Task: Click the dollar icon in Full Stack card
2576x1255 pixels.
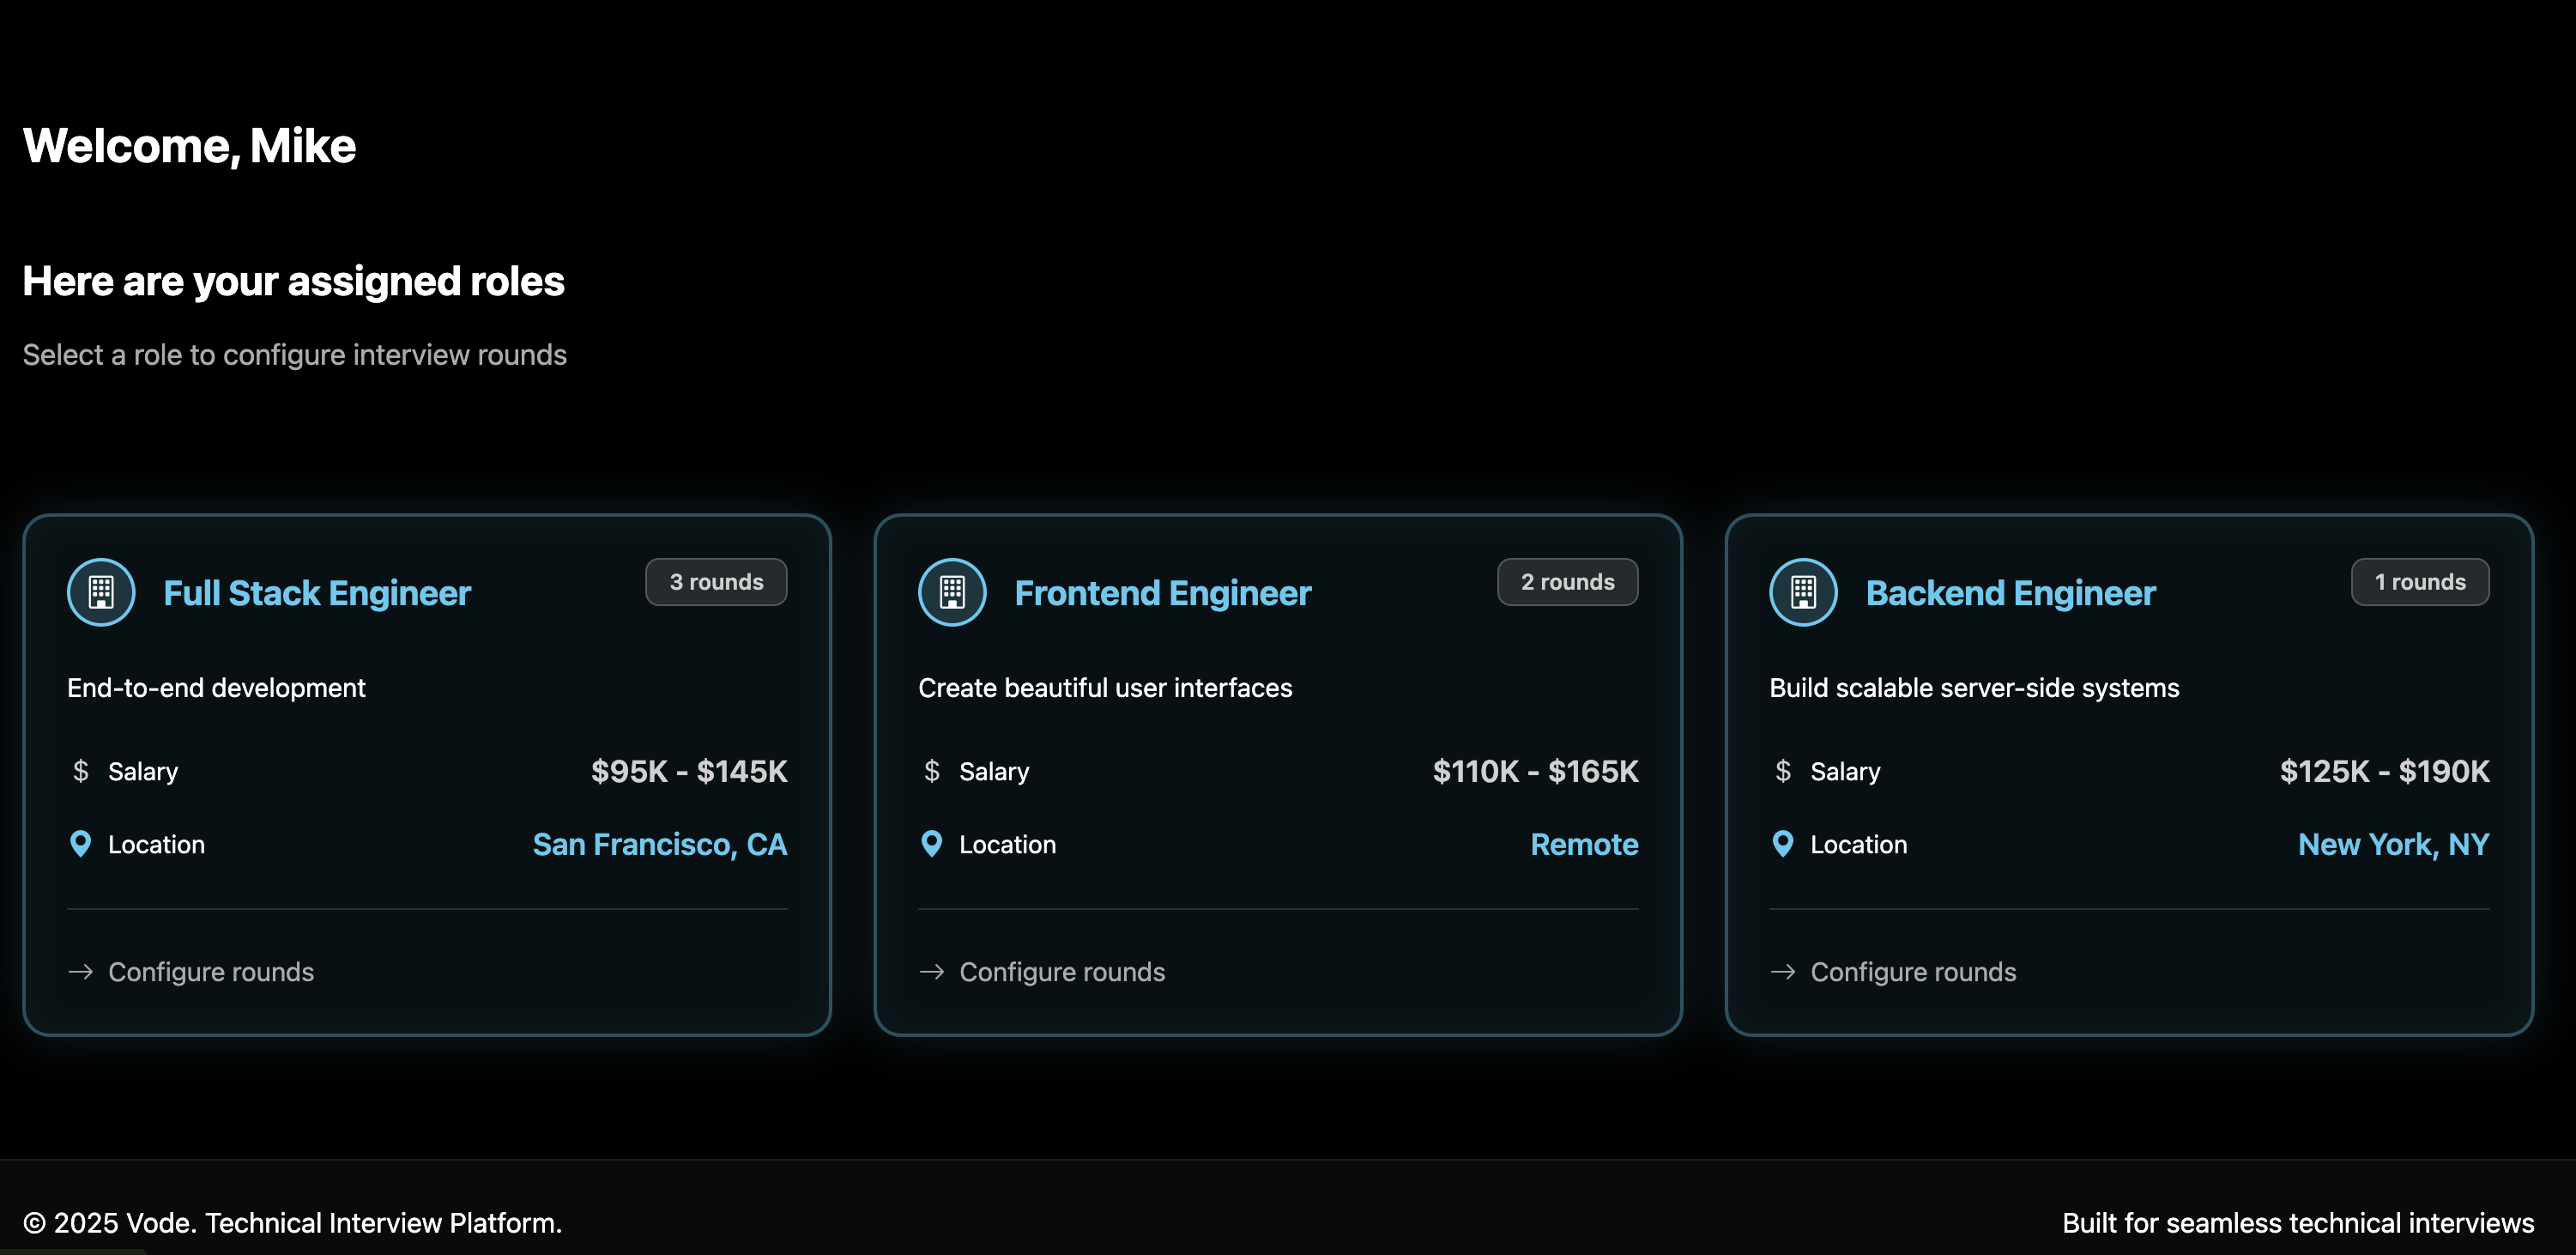Action: (81, 771)
